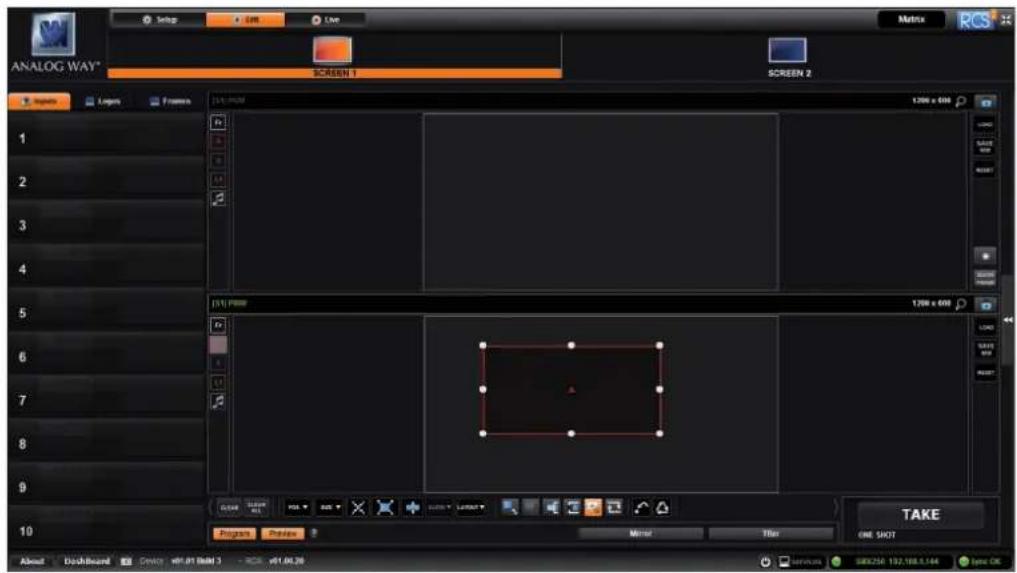Open the Setup mode tab
Viewport: 1017px width, 573px height.
160,19
